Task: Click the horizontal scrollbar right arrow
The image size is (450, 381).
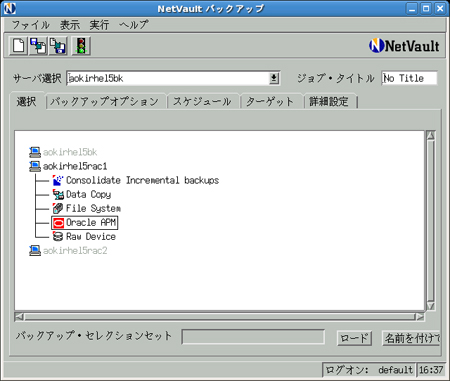Action: pos(420,317)
